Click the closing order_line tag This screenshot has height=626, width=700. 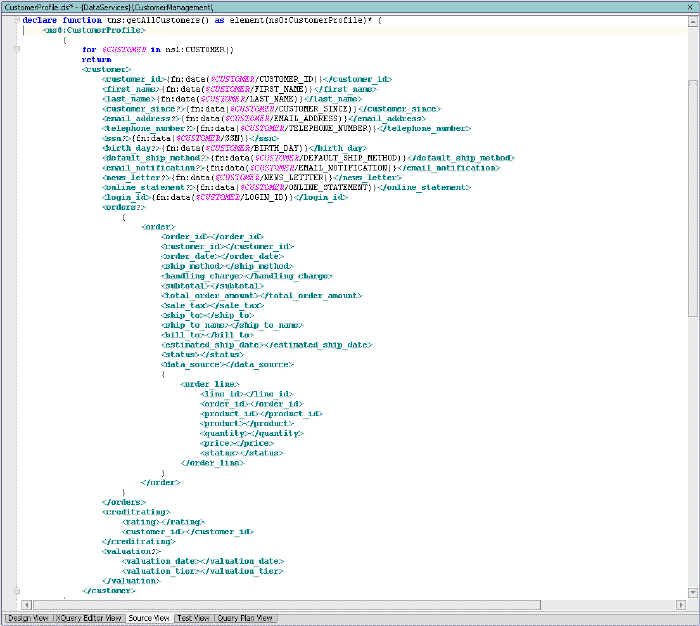[212, 463]
